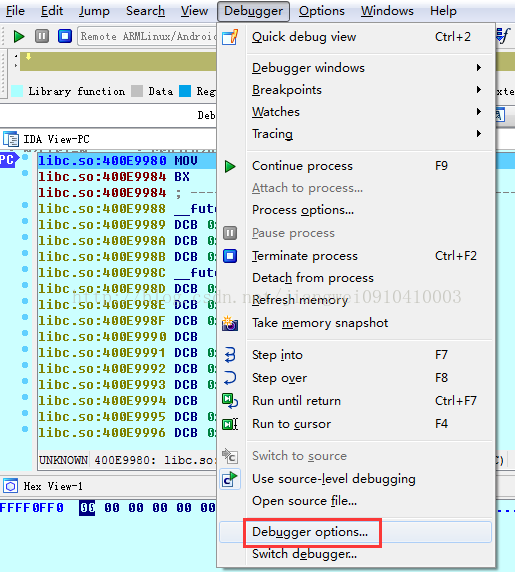The height and width of the screenshot is (572, 515).
Task: Choose Continue process from the menu
Action: [356, 166]
